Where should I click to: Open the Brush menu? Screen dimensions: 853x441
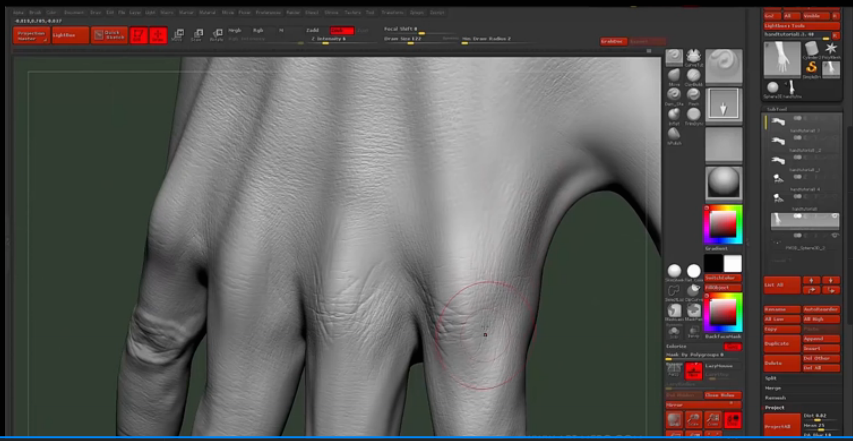(x=35, y=13)
